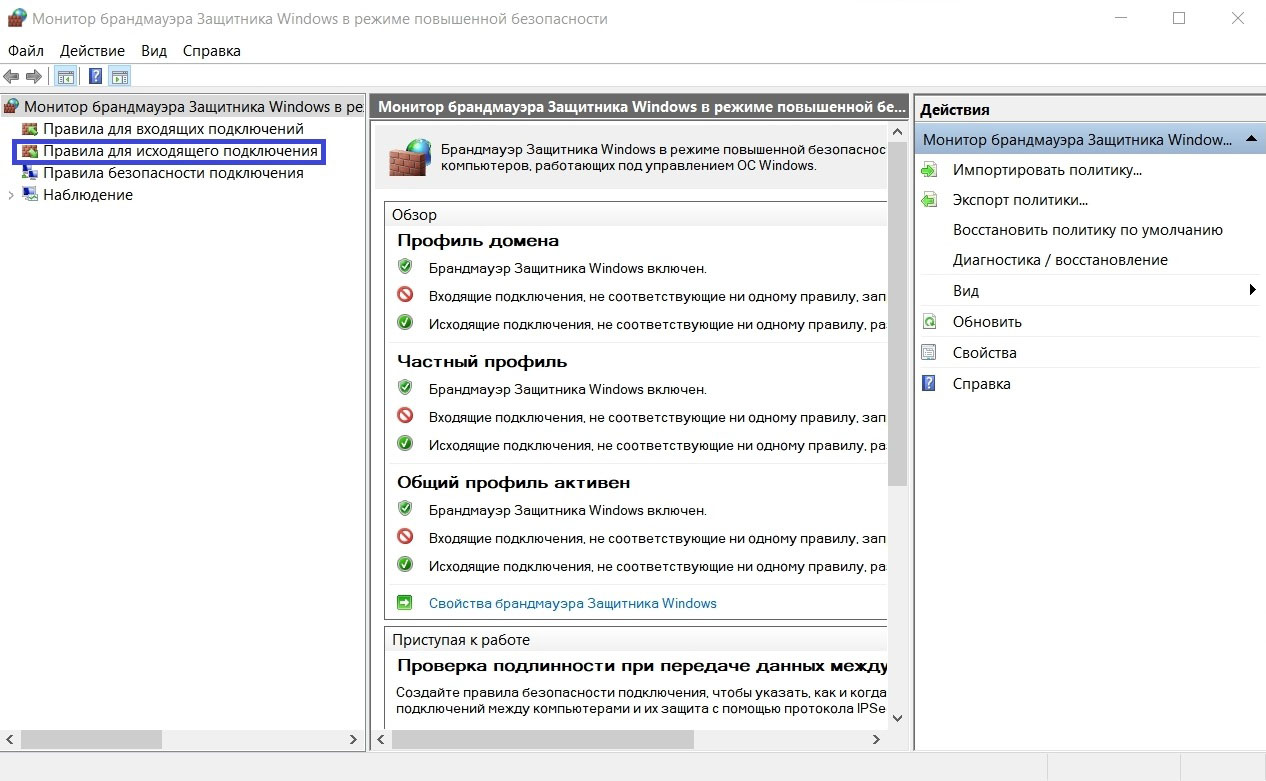Open the Вид menu in menu bar
Screen dimensions: 1266x781
[x=154, y=50]
